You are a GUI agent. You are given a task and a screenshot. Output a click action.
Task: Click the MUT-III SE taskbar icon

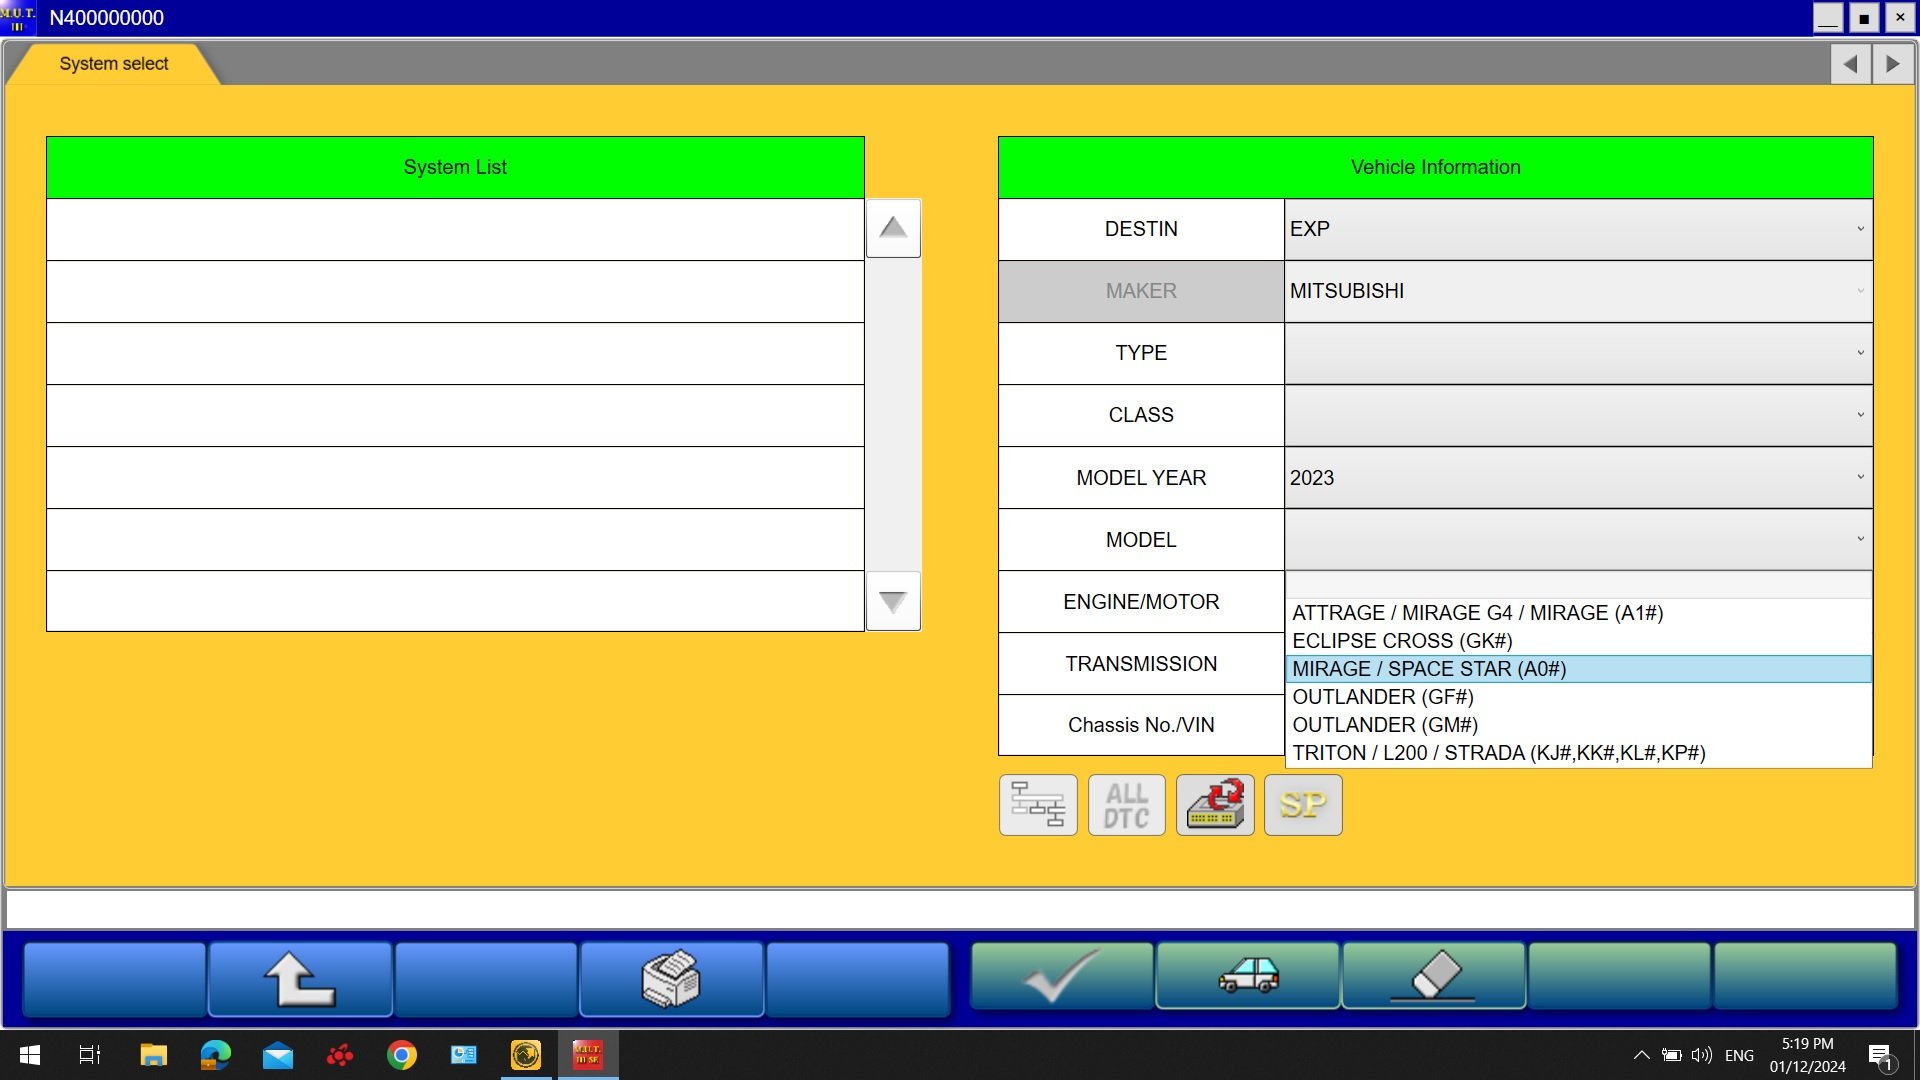point(588,1055)
